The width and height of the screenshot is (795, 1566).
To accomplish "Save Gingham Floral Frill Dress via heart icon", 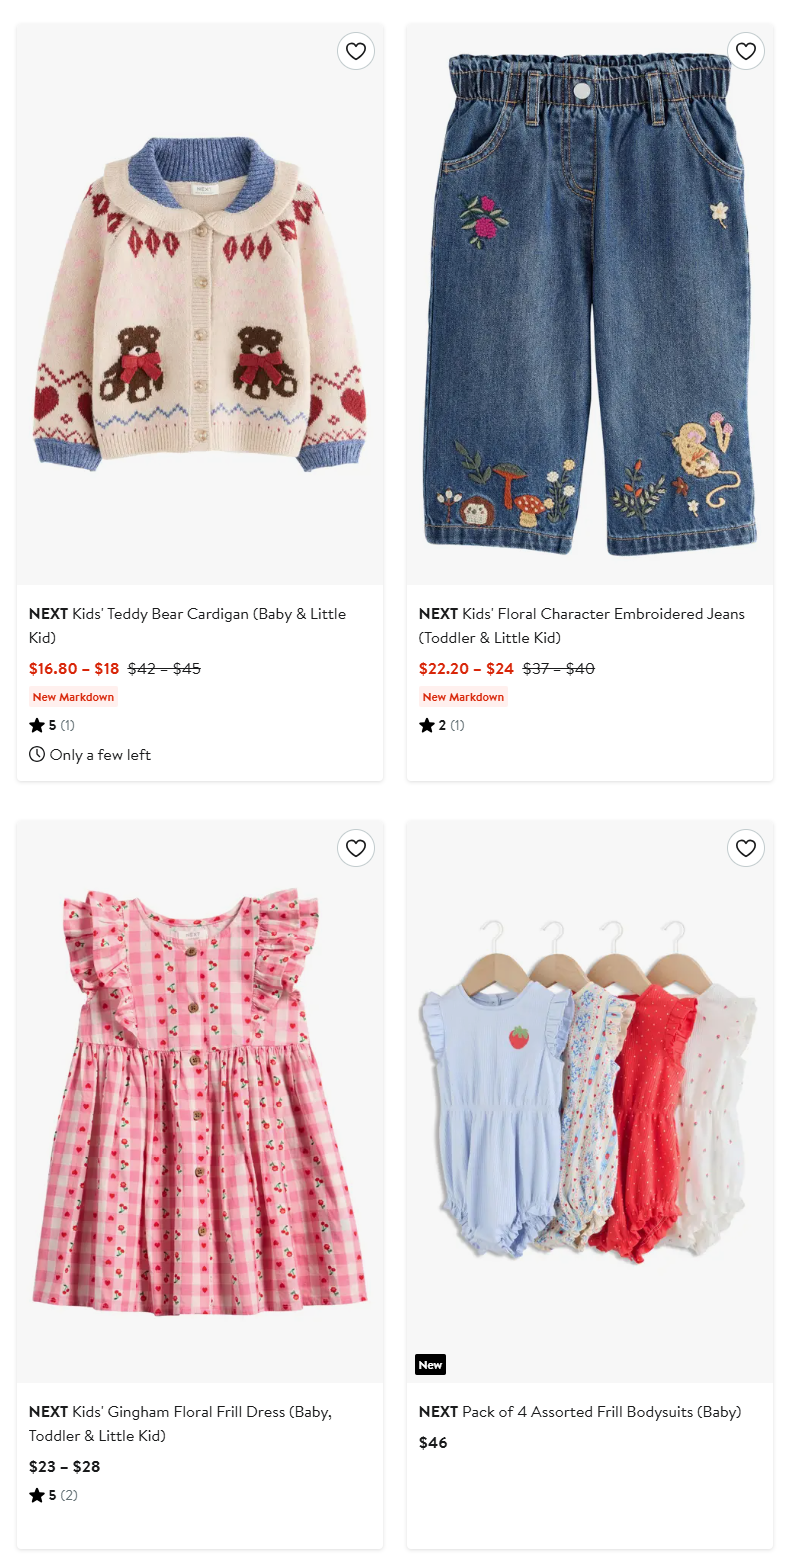I will (x=356, y=848).
